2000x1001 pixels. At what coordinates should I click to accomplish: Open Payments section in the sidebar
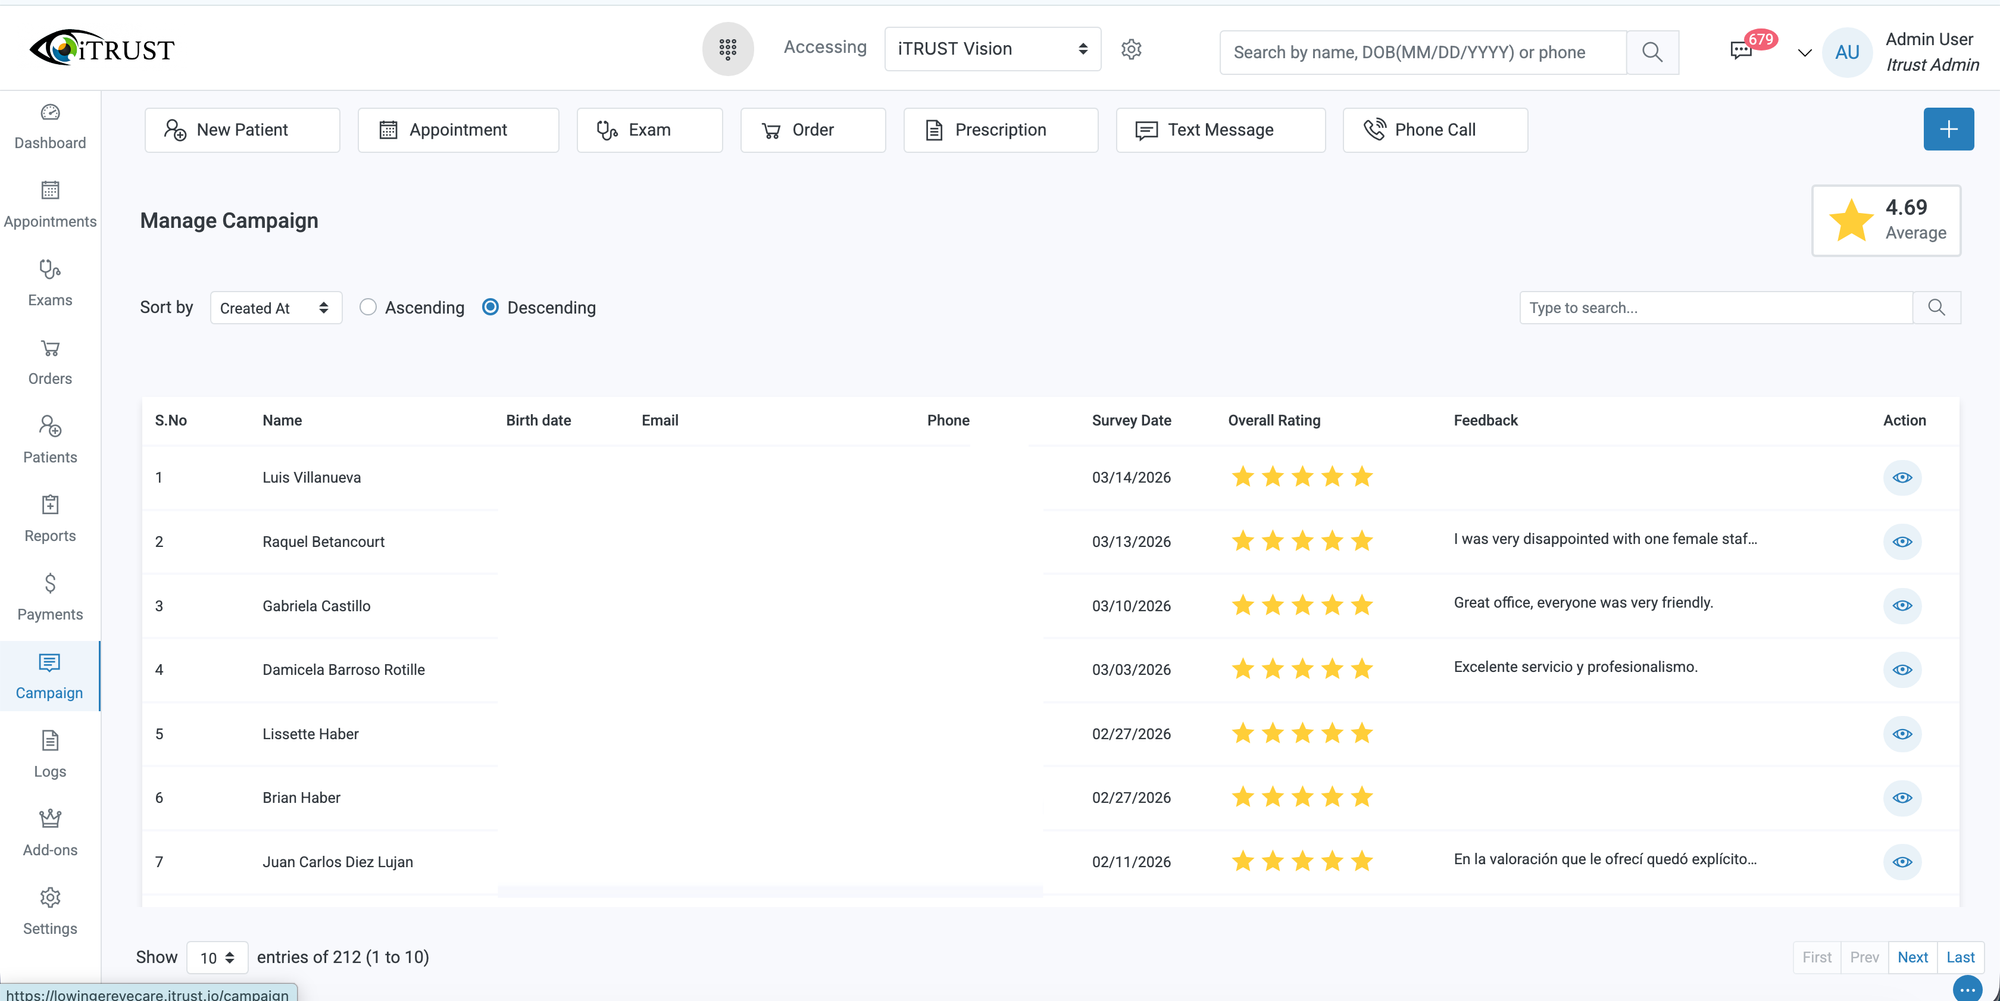click(x=50, y=597)
